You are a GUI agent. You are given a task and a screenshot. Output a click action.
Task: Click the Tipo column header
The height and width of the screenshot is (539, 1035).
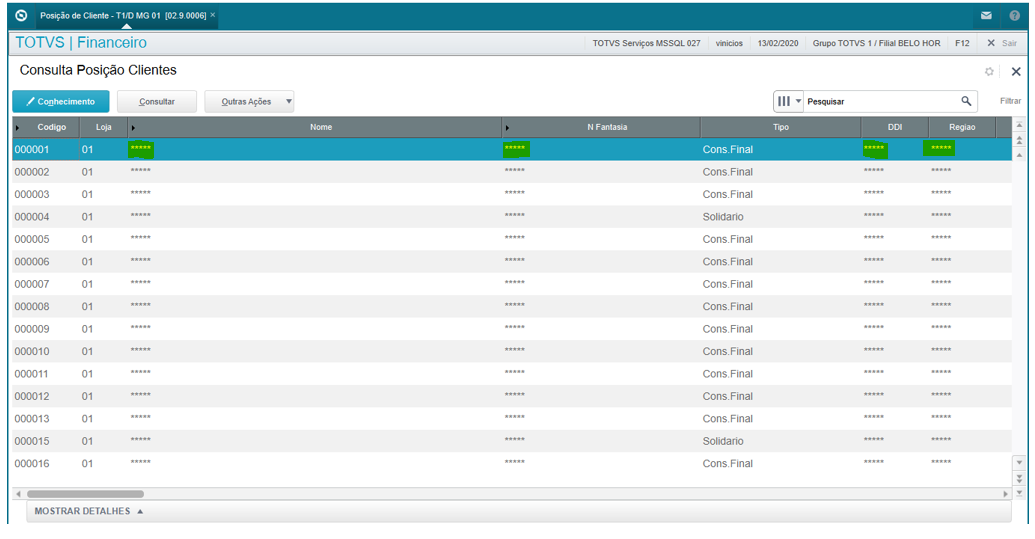(781, 127)
